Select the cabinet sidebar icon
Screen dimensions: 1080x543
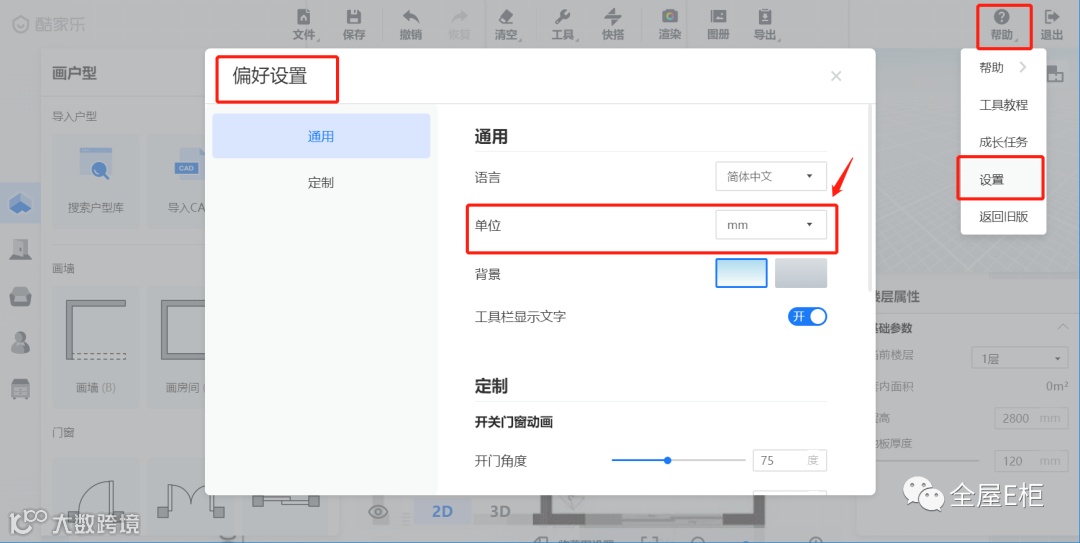[x=20, y=389]
